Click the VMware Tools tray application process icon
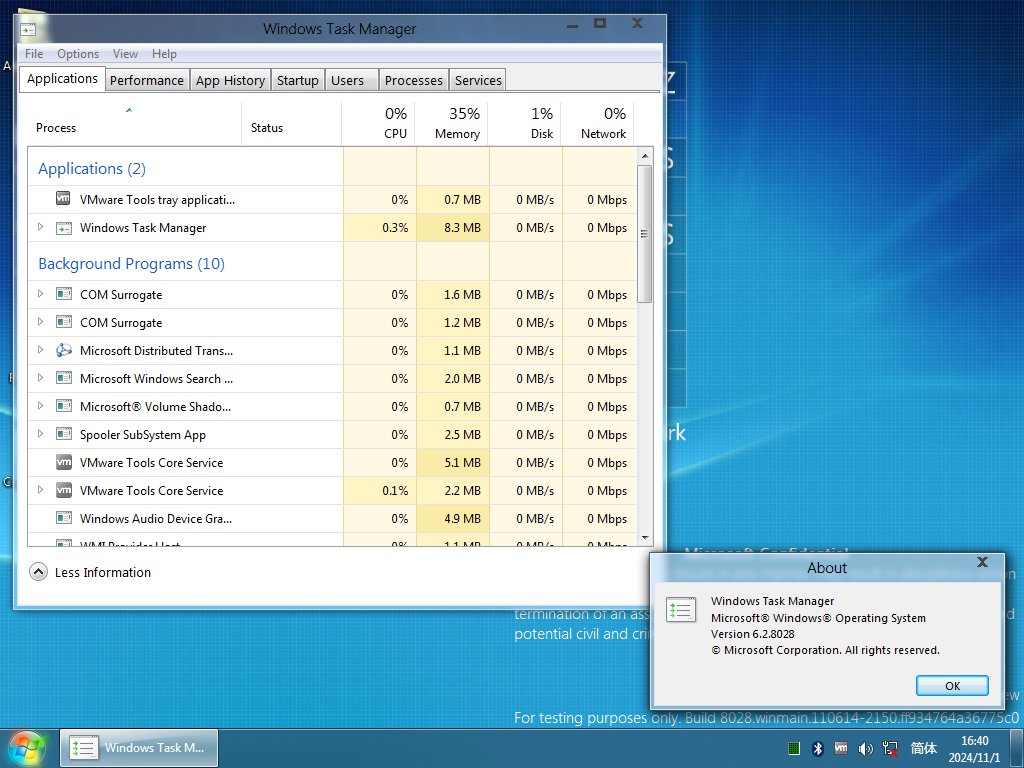Viewport: 1024px width, 768px height. [x=63, y=199]
